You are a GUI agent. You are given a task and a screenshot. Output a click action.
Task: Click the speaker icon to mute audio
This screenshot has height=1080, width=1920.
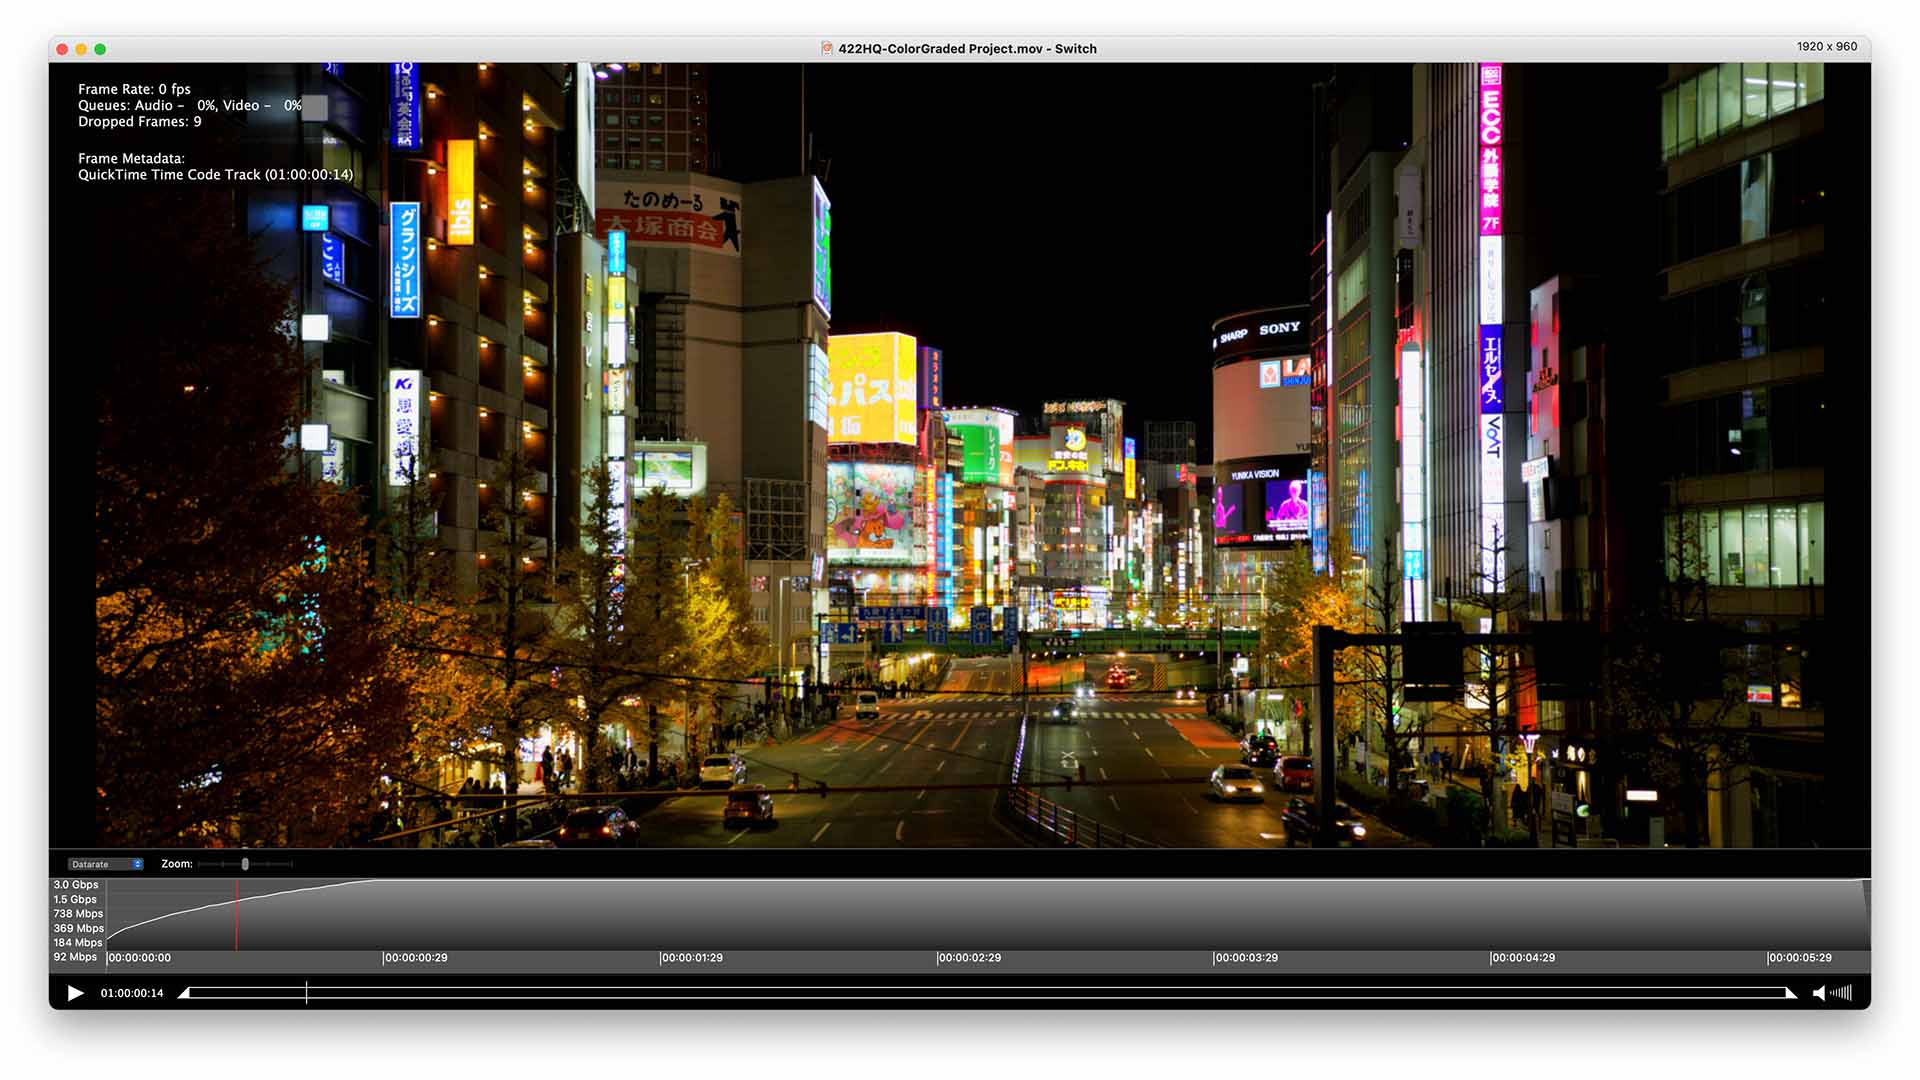click(x=1820, y=992)
